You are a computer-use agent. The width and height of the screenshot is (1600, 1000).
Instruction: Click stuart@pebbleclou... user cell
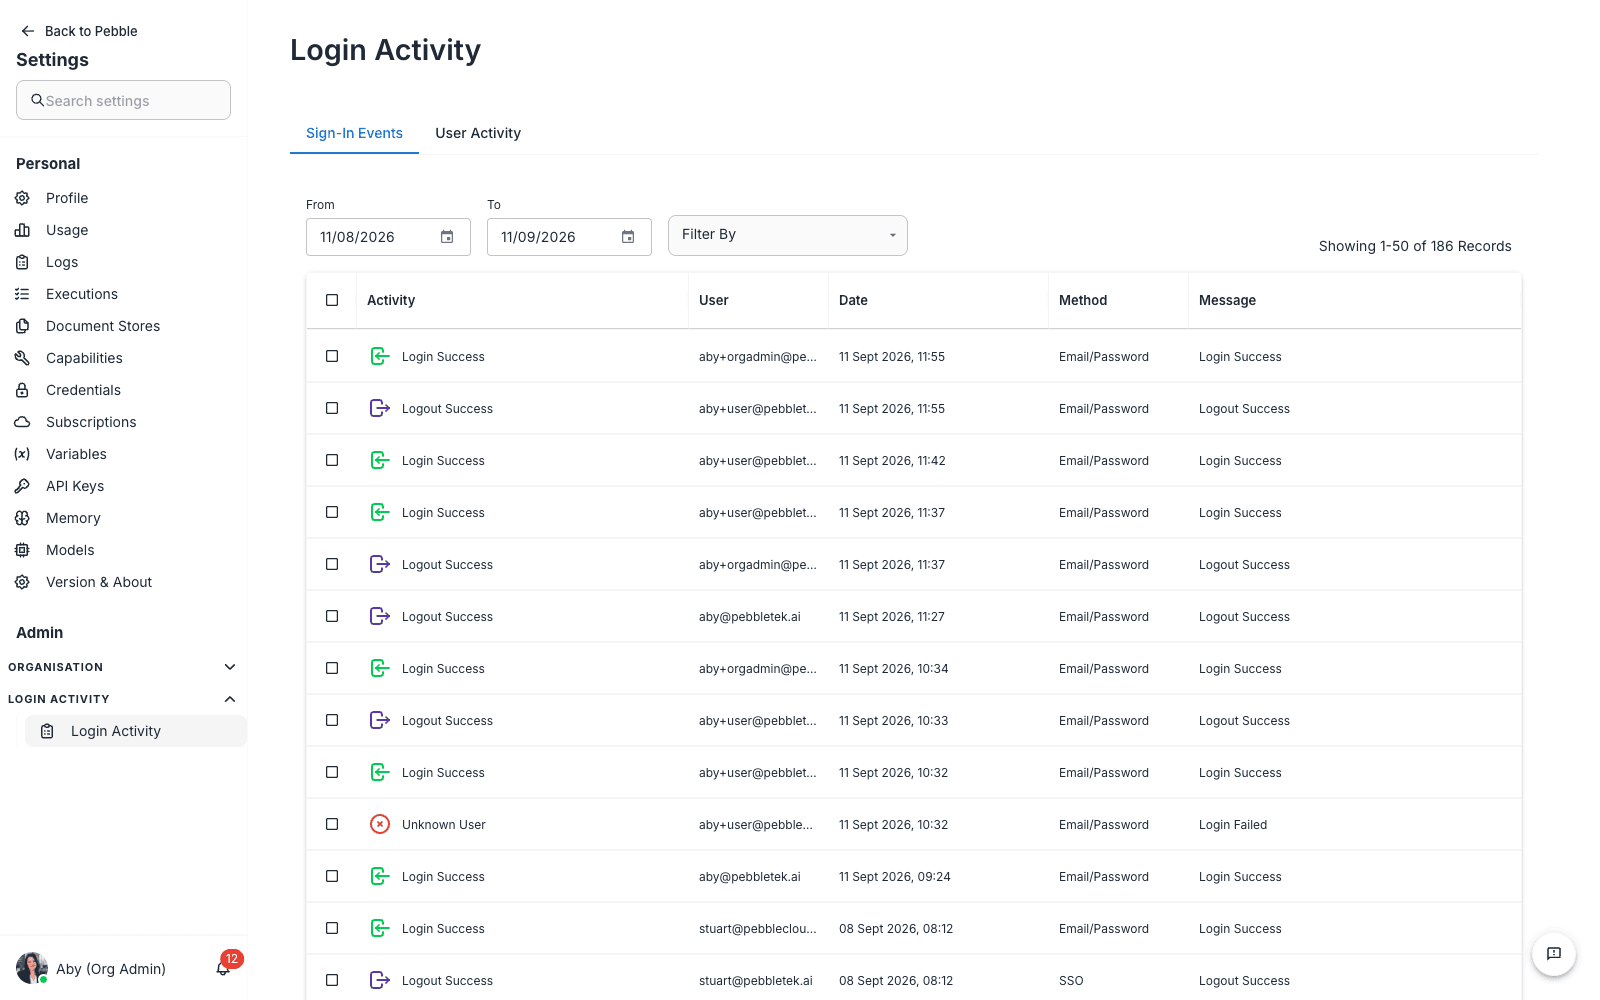coord(758,929)
